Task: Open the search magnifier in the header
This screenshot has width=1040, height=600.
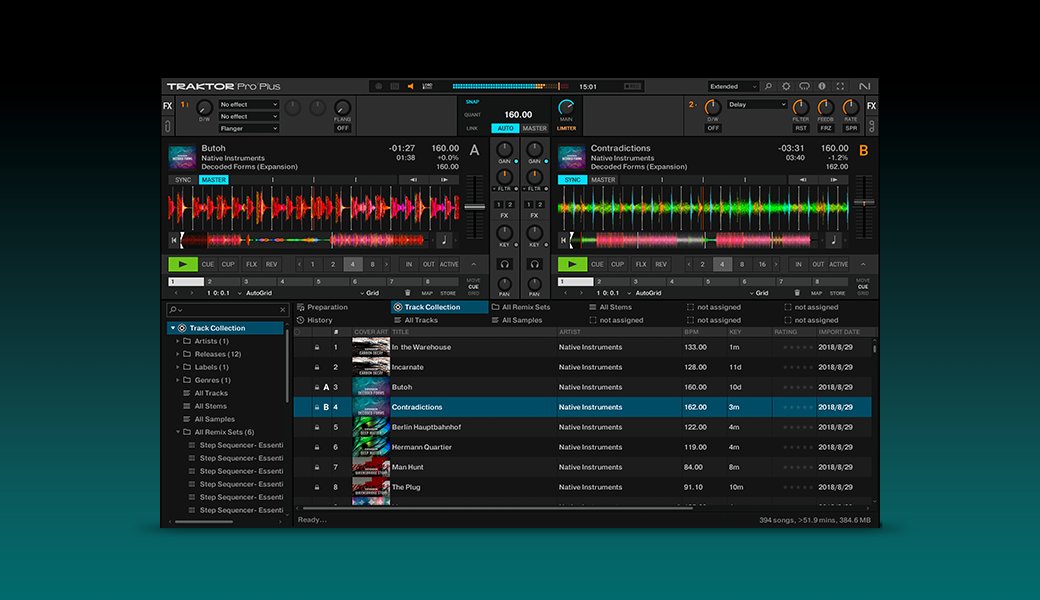Action: [768, 85]
